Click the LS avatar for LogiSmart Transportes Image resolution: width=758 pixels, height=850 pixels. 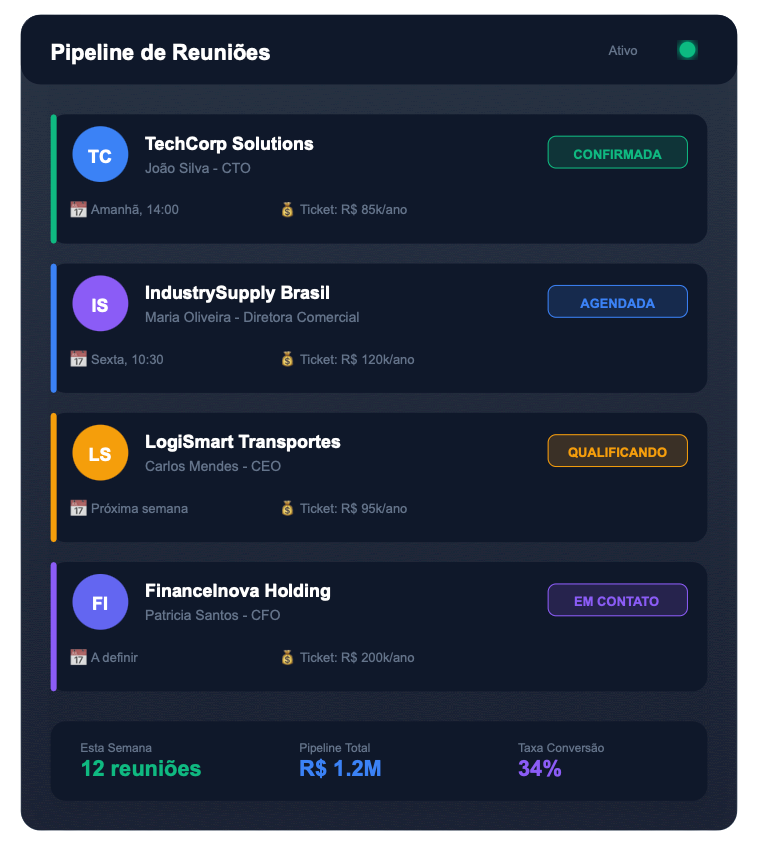click(x=100, y=453)
